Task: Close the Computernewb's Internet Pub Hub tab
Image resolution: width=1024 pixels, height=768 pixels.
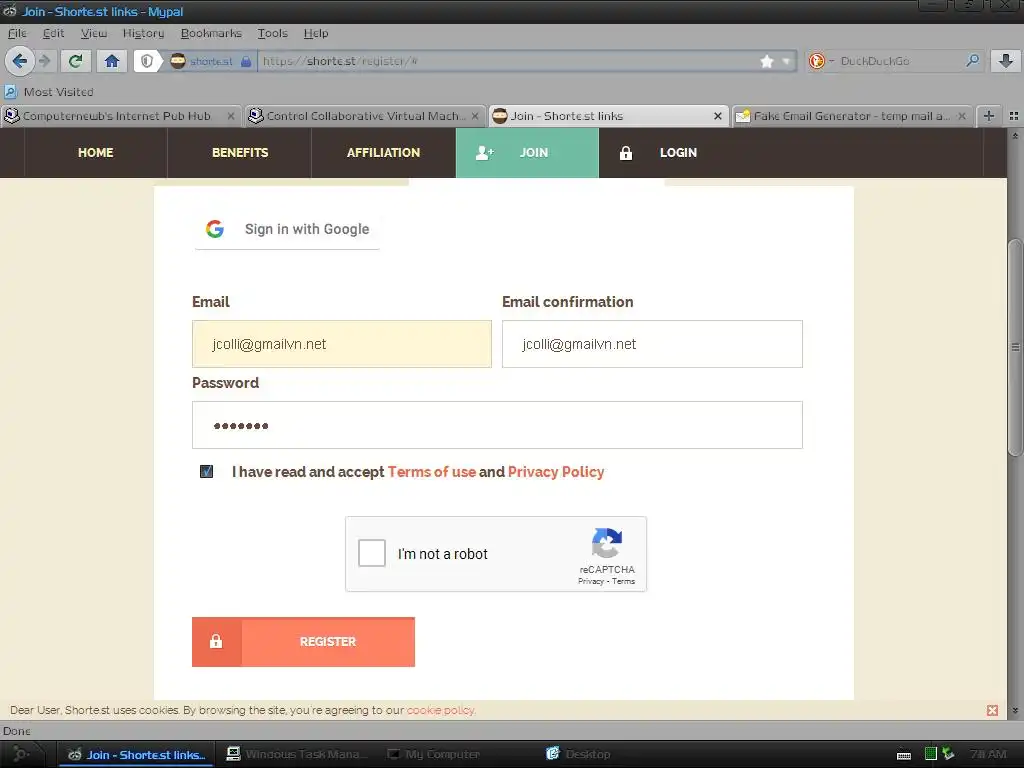Action: click(x=231, y=116)
